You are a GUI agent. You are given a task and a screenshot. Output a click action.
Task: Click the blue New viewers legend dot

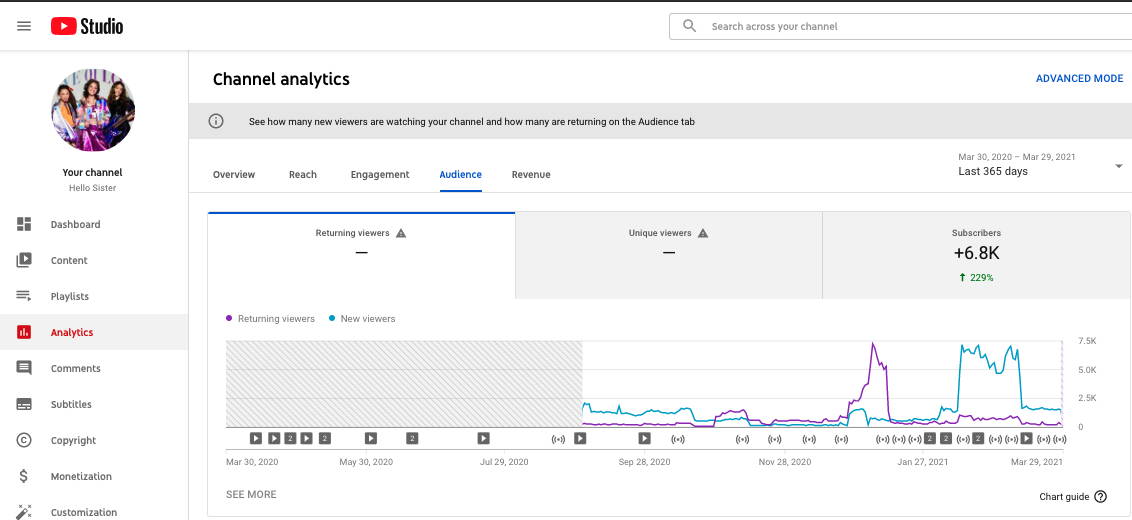coord(332,318)
